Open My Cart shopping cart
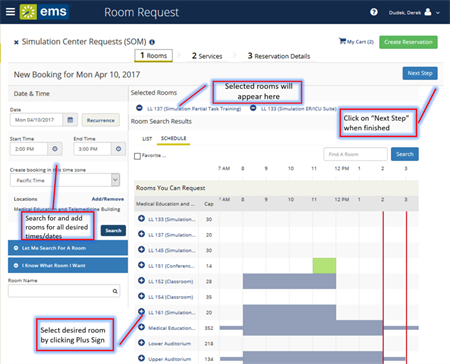The image size is (450, 364). click(356, 41)
